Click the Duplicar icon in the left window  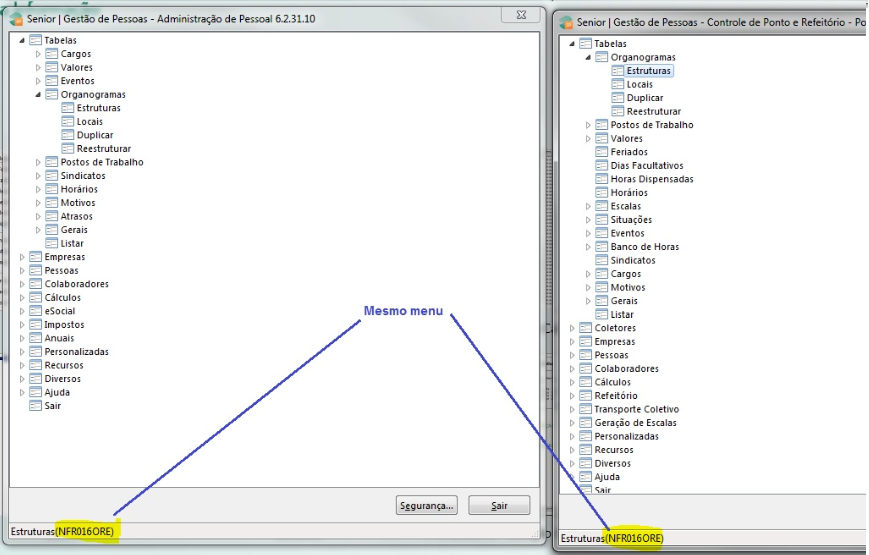pos(67,135)
